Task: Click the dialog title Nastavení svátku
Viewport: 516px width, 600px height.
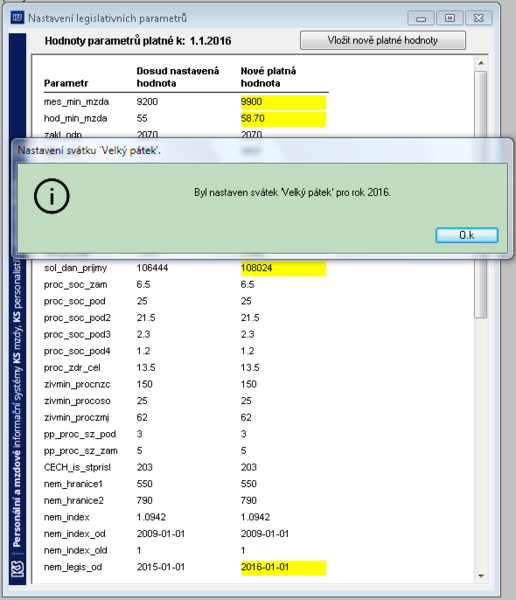Action: [x=89, y=150]
